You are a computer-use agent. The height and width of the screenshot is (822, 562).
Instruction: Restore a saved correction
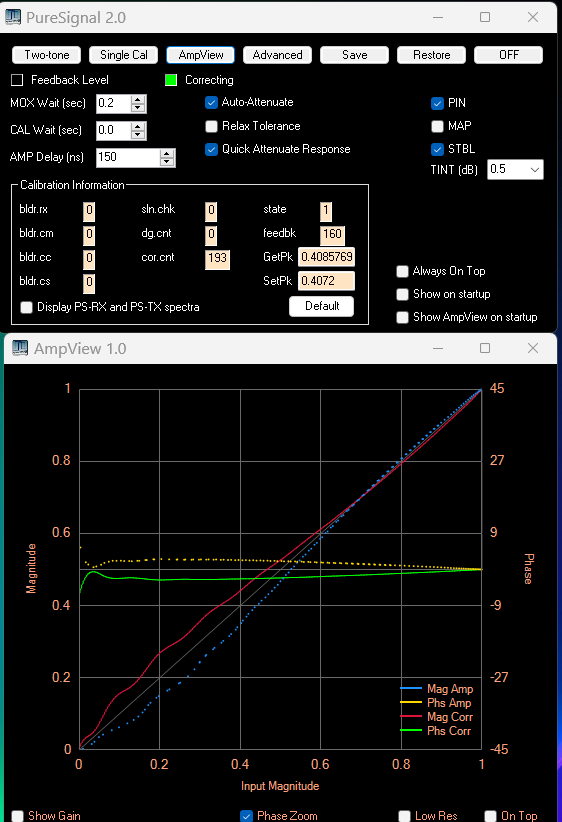click(431, 55)
